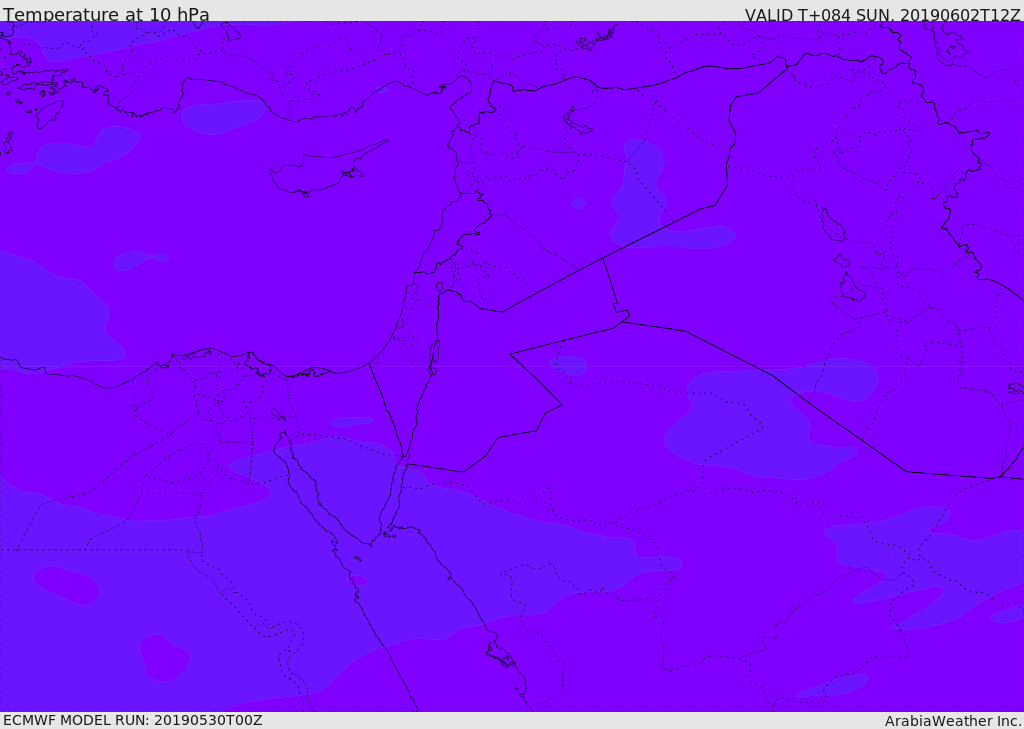Image resolution: width=1024 pixels, height=729 pixels.
Task: Click the 'Temperature at 10 hPa' title text
Action: 106,14
